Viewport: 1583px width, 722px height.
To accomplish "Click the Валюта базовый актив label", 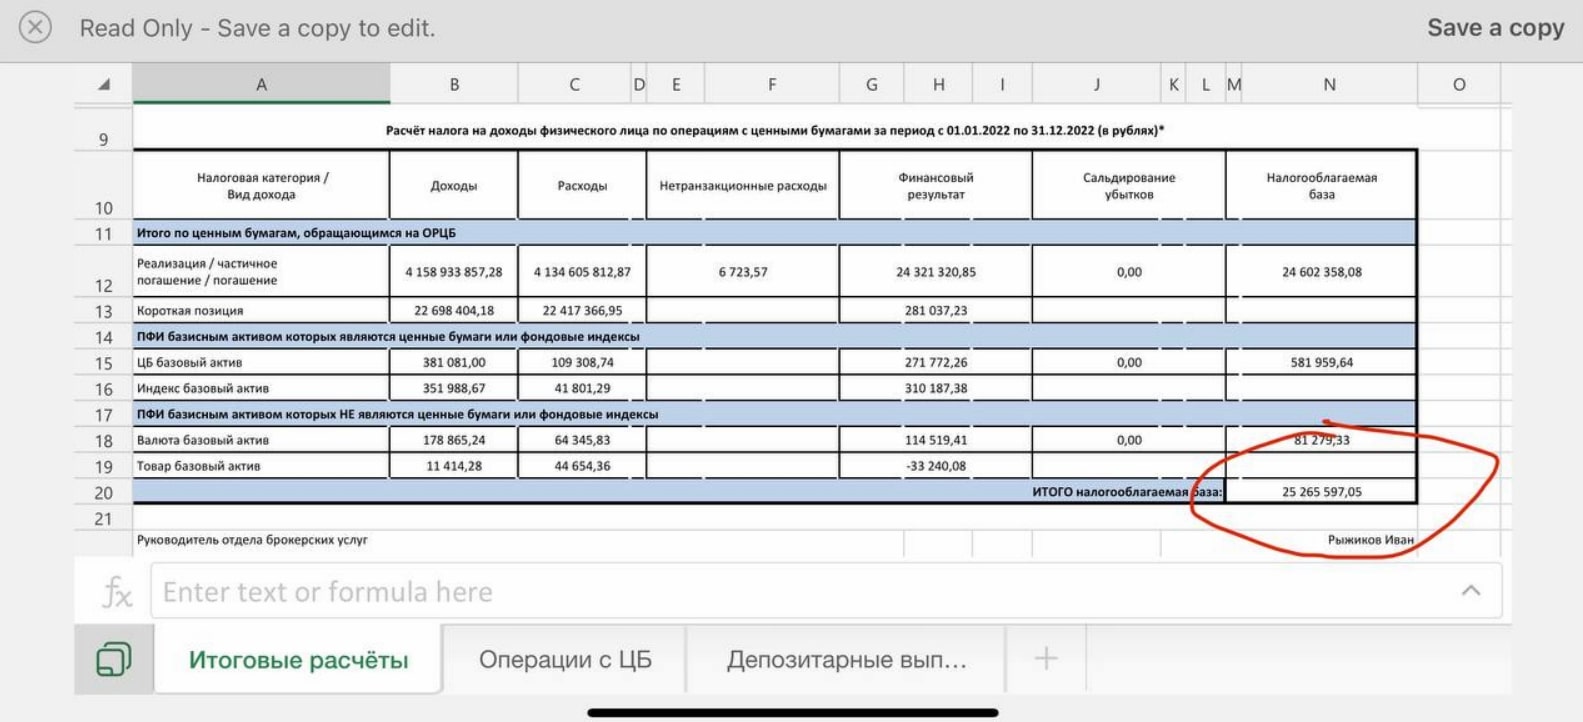I will [x=203, y=441].
